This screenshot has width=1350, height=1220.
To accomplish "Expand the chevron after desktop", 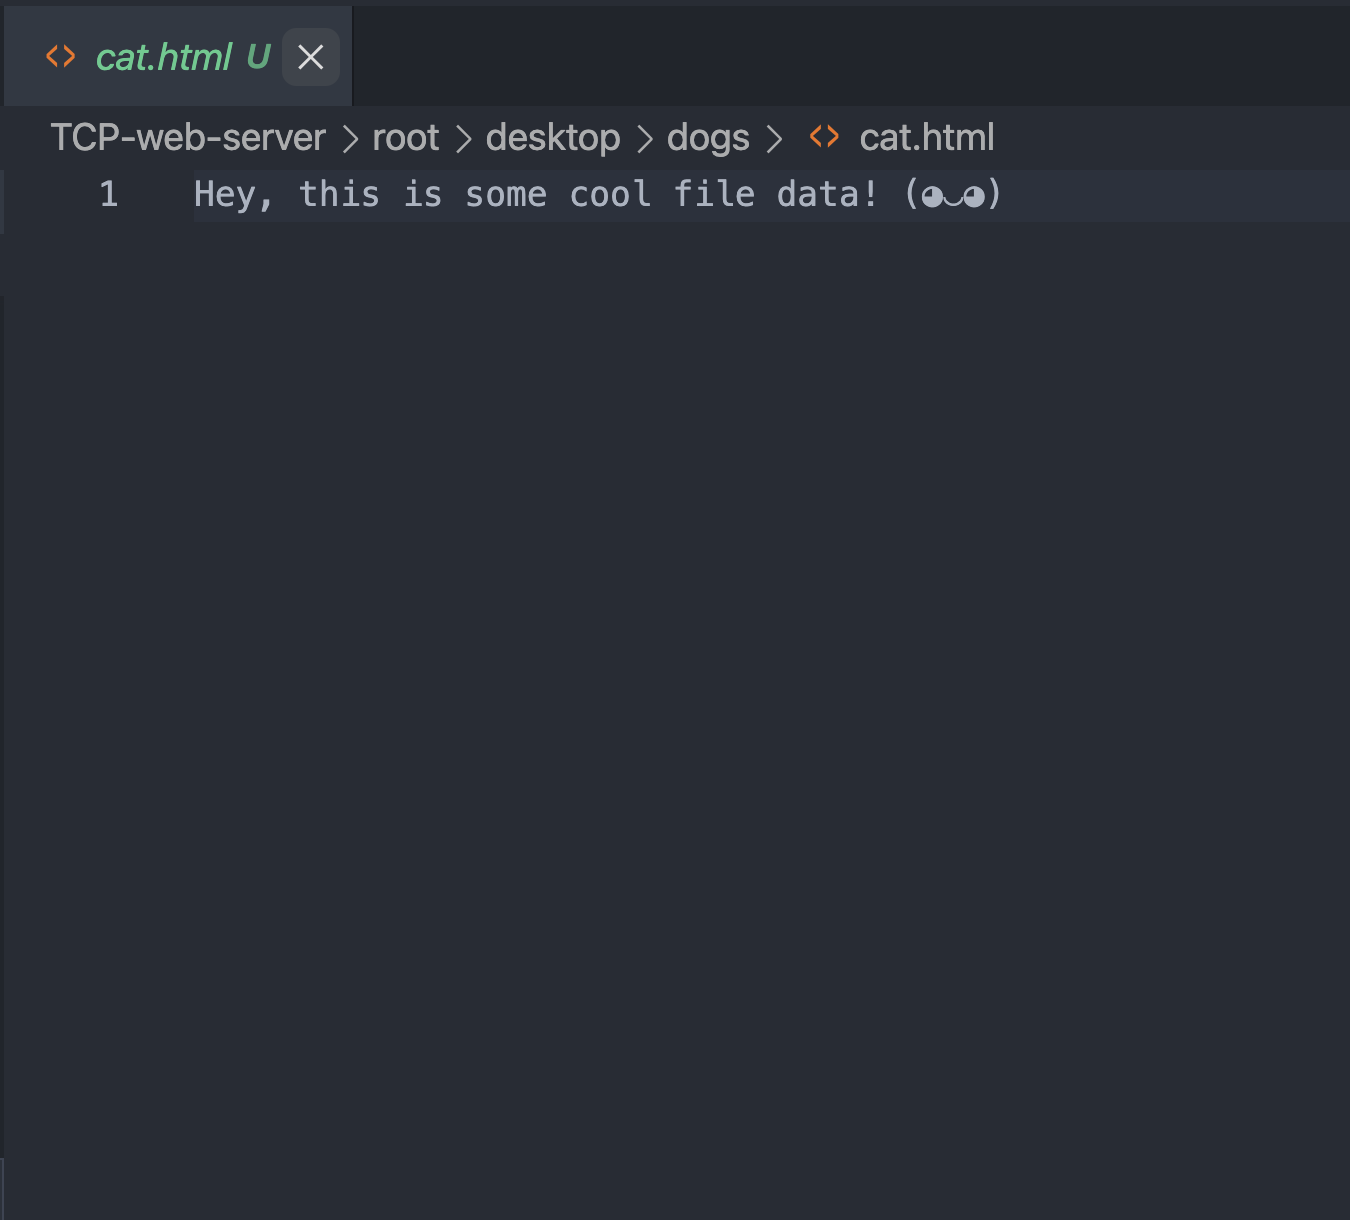I will click(x=644, y=139).
